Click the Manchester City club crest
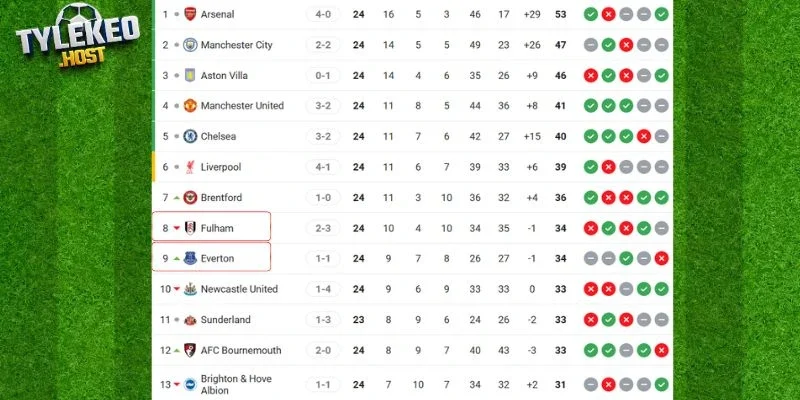Viewport: 800px width, 400px height. 191,45
